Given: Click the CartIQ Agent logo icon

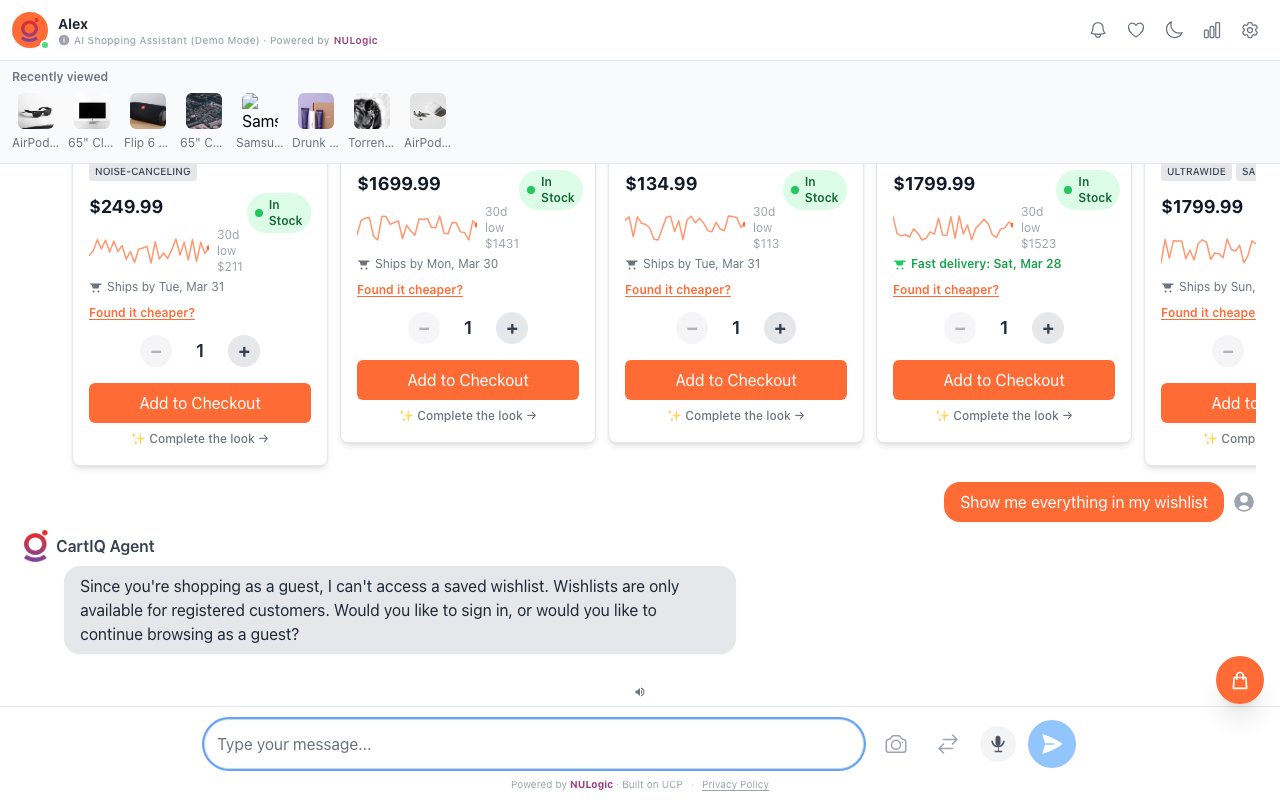Looking at the screenshot, I should tap(36, 547).
